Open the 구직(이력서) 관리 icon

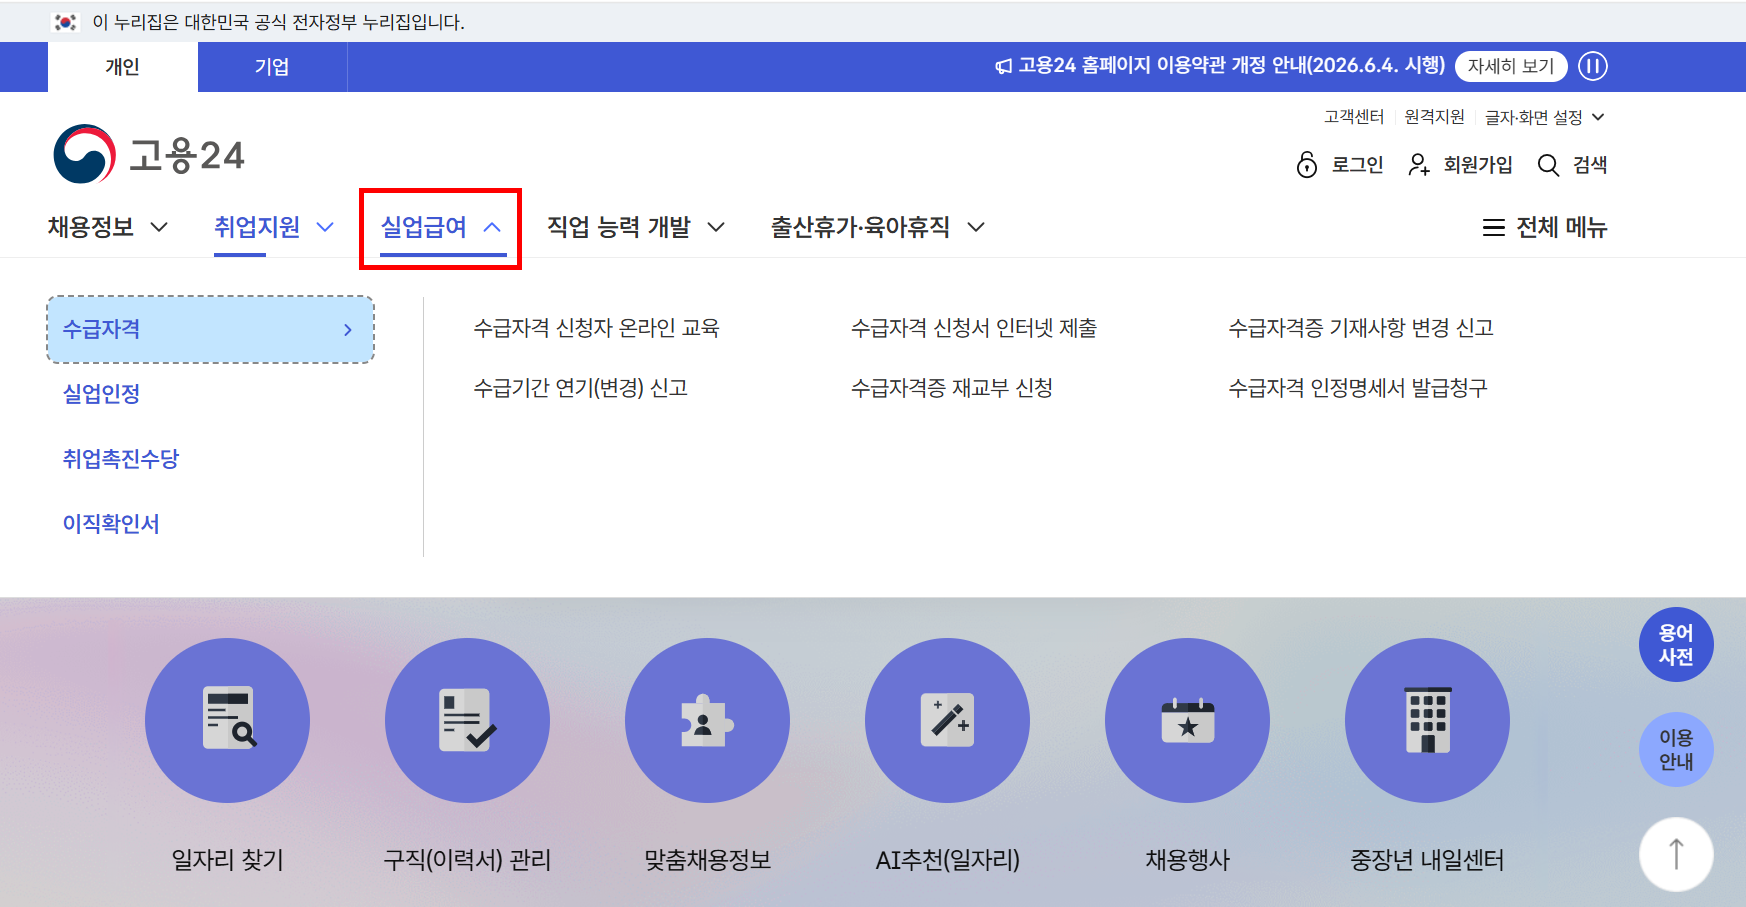pos(467,720)
